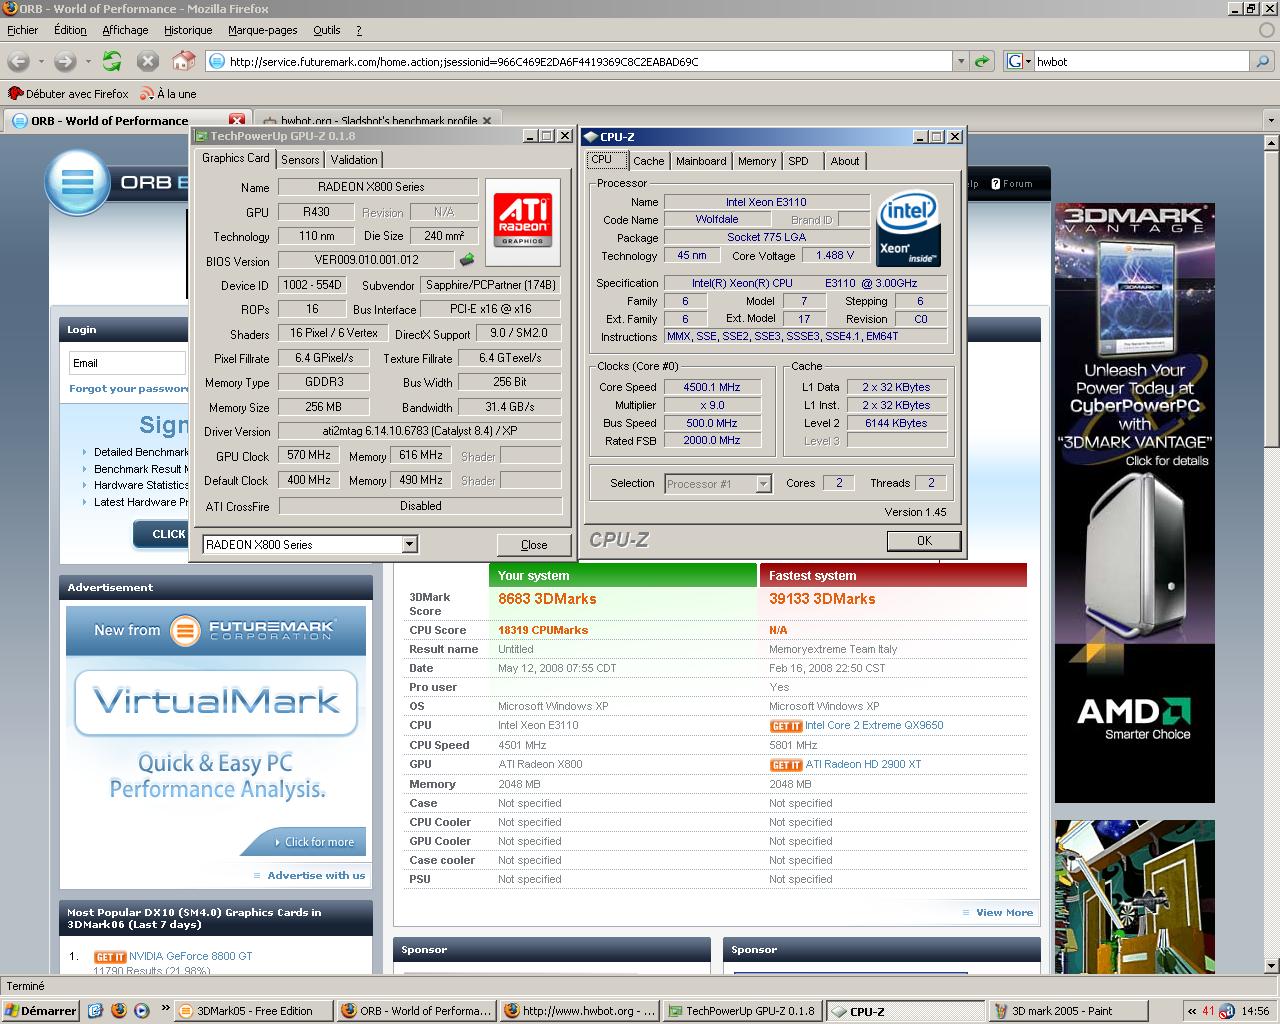Click GET IT badge beside Core 2 Extreme
1280x1024 pixels.
[786, 726]
